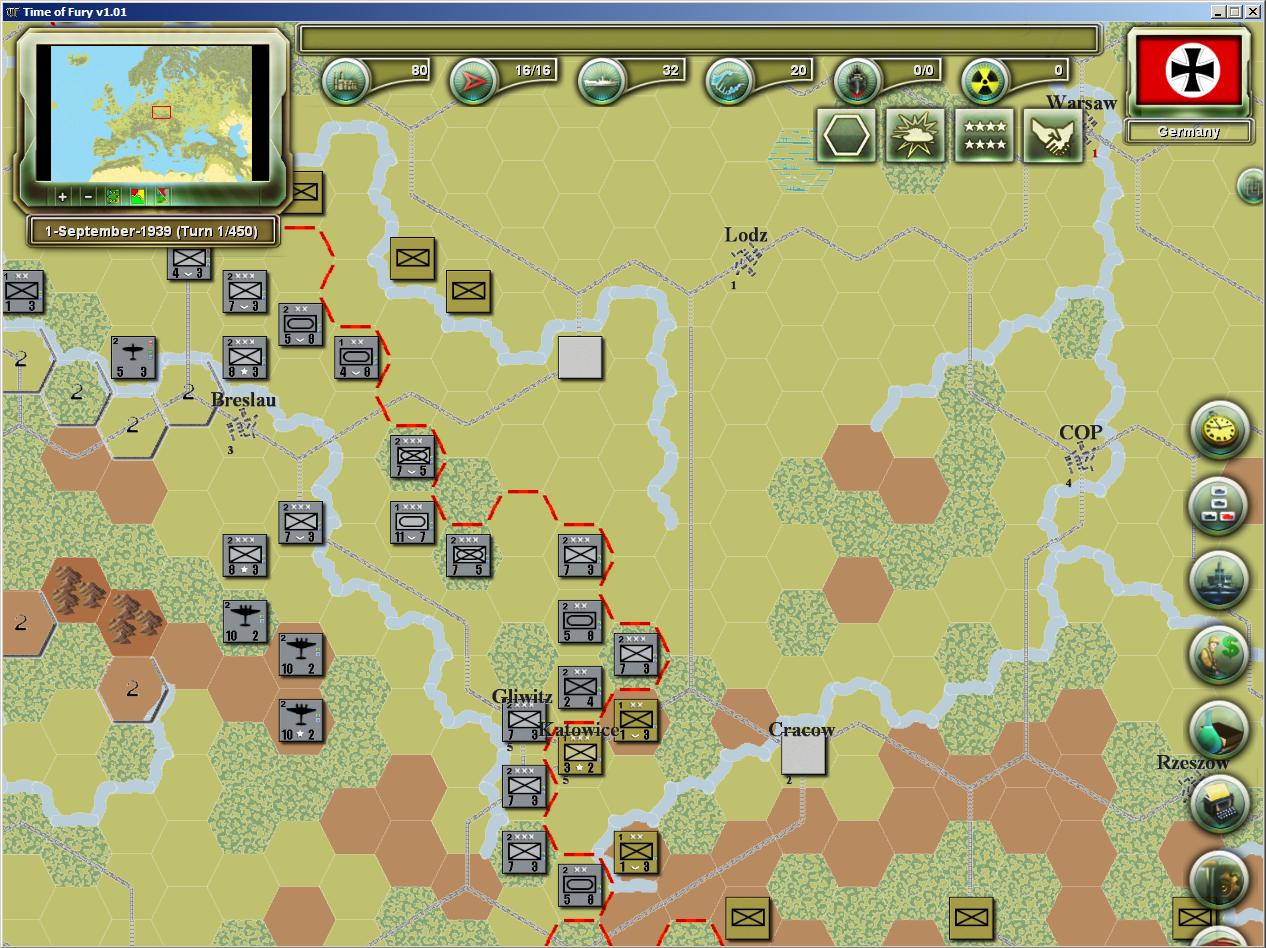Click the COP city label
Viewport: 1266px width, 948px height.
[1081, 432]
